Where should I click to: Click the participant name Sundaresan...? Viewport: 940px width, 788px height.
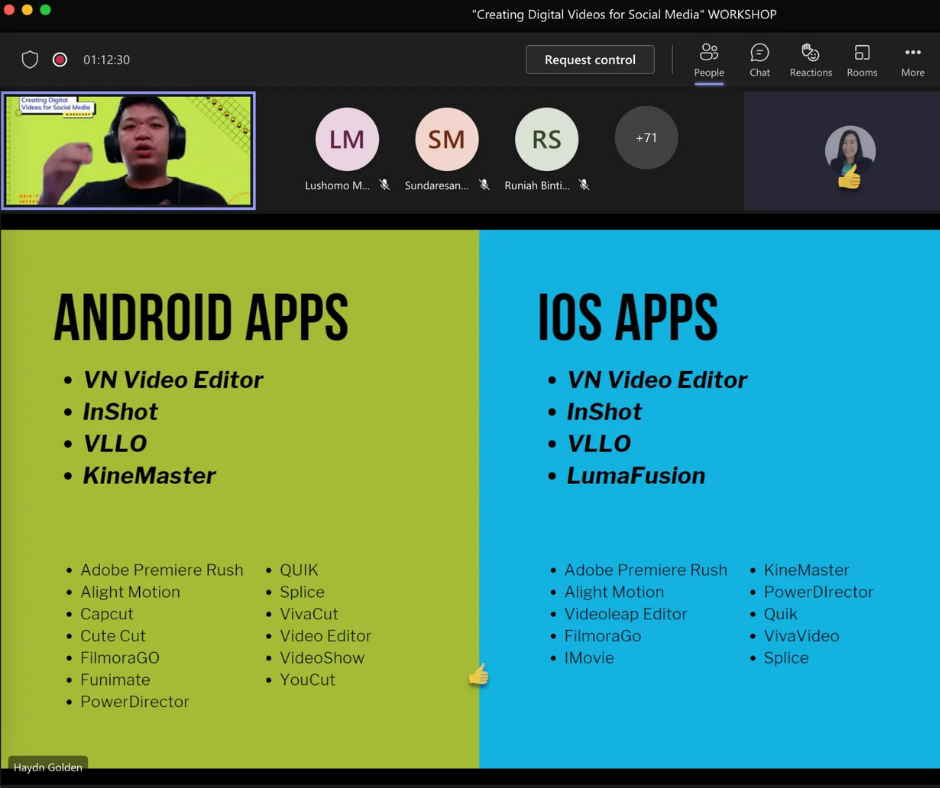tap(436, 185)
